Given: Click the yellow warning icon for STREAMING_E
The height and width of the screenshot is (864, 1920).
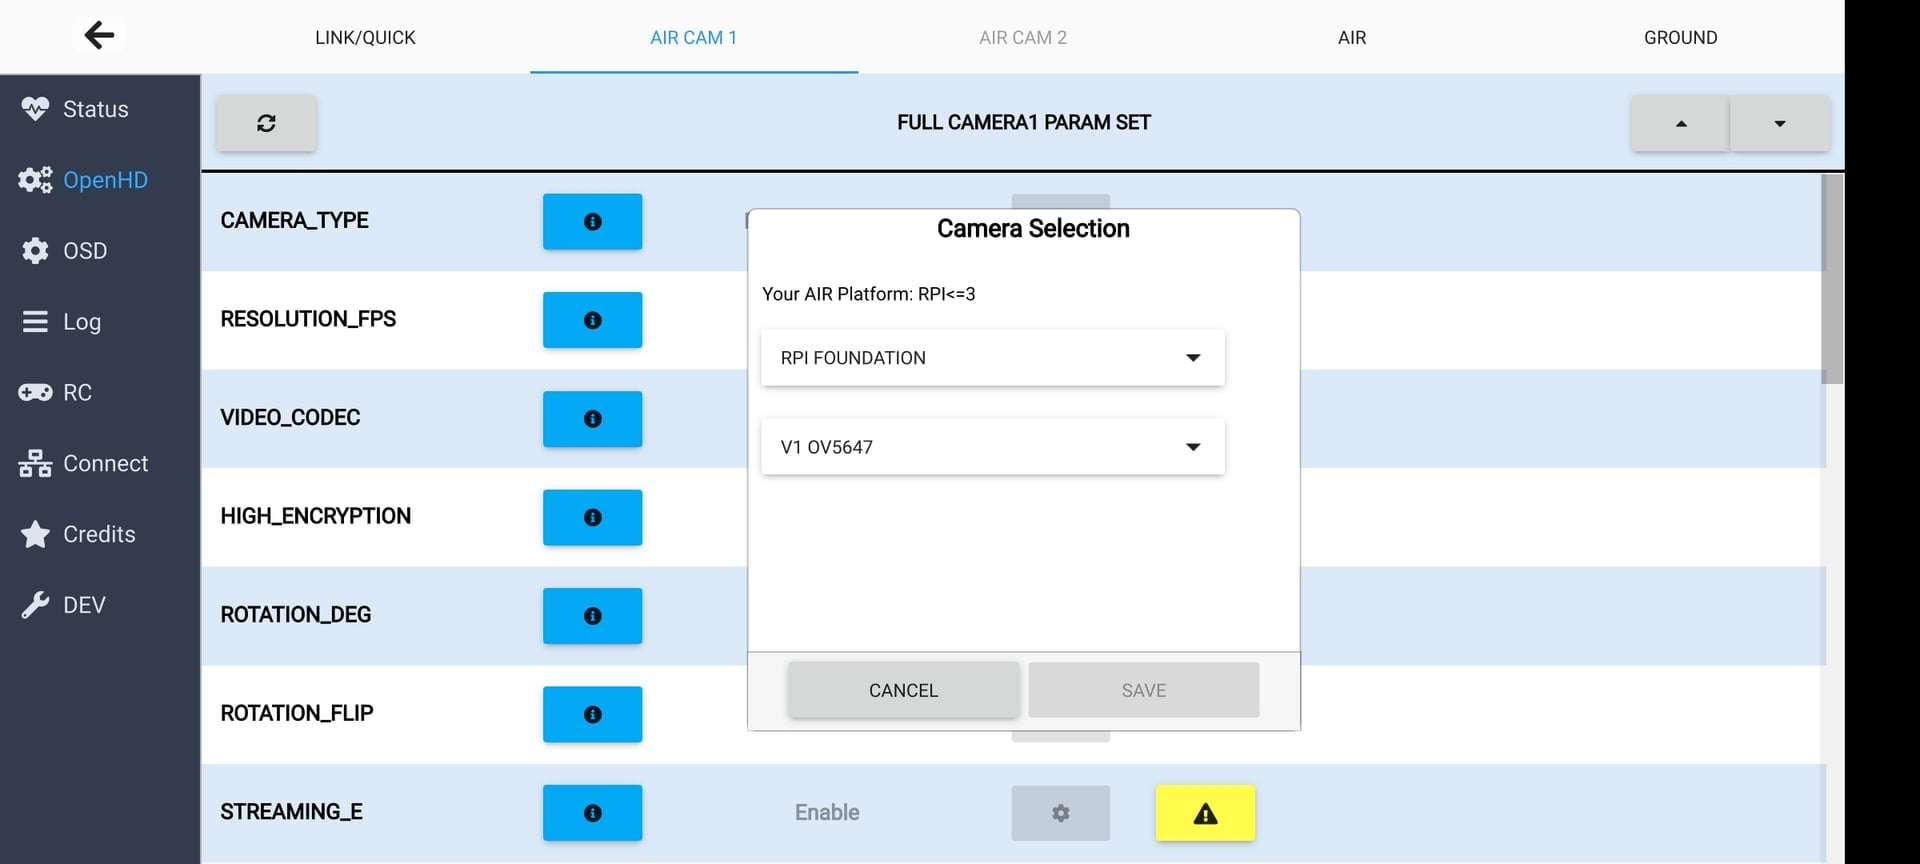Looking at the screenshot, I should point(1205,813).
